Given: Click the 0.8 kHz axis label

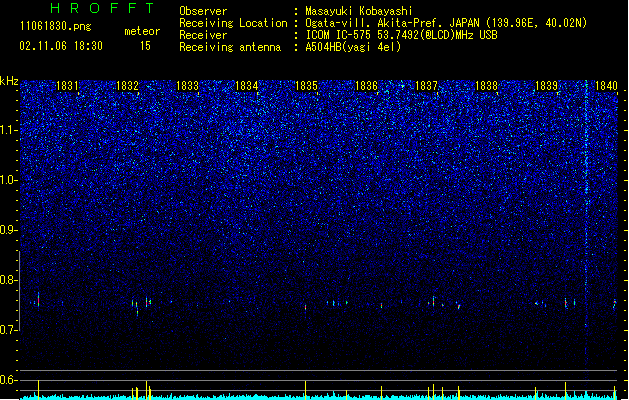Looking at the screenshot, I should click(x=8, y=280).
